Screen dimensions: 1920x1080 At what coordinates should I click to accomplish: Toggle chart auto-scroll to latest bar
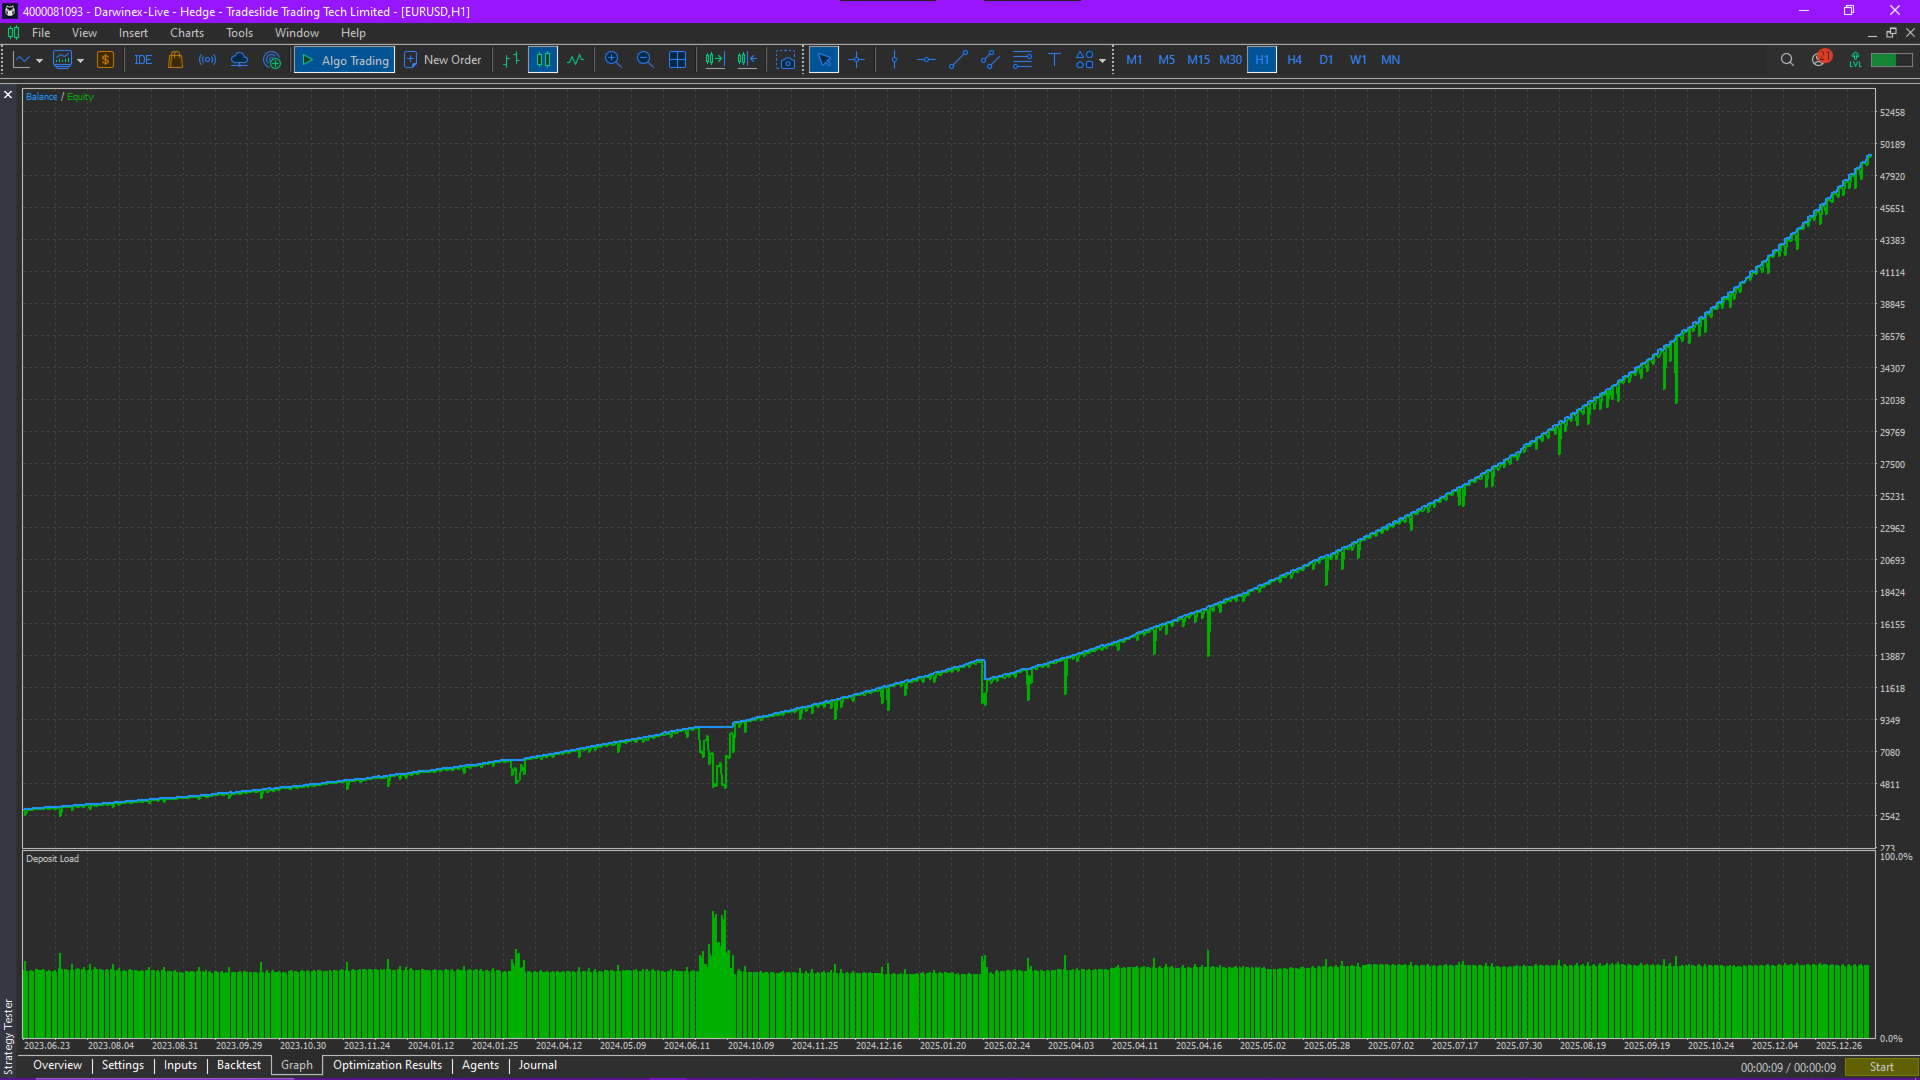coord(714,60)
